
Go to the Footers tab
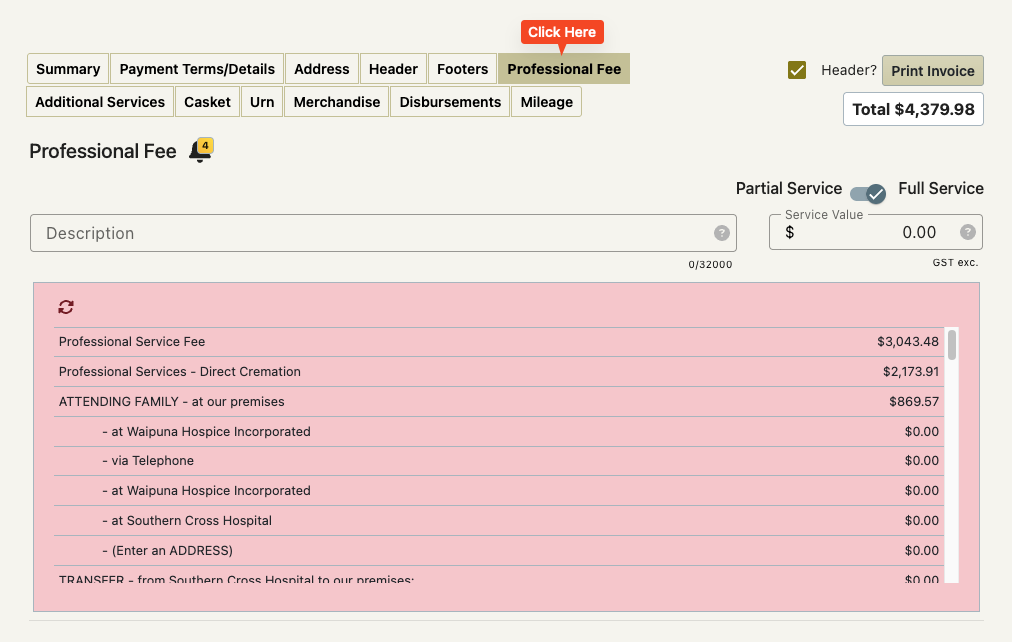click(462, 69)
